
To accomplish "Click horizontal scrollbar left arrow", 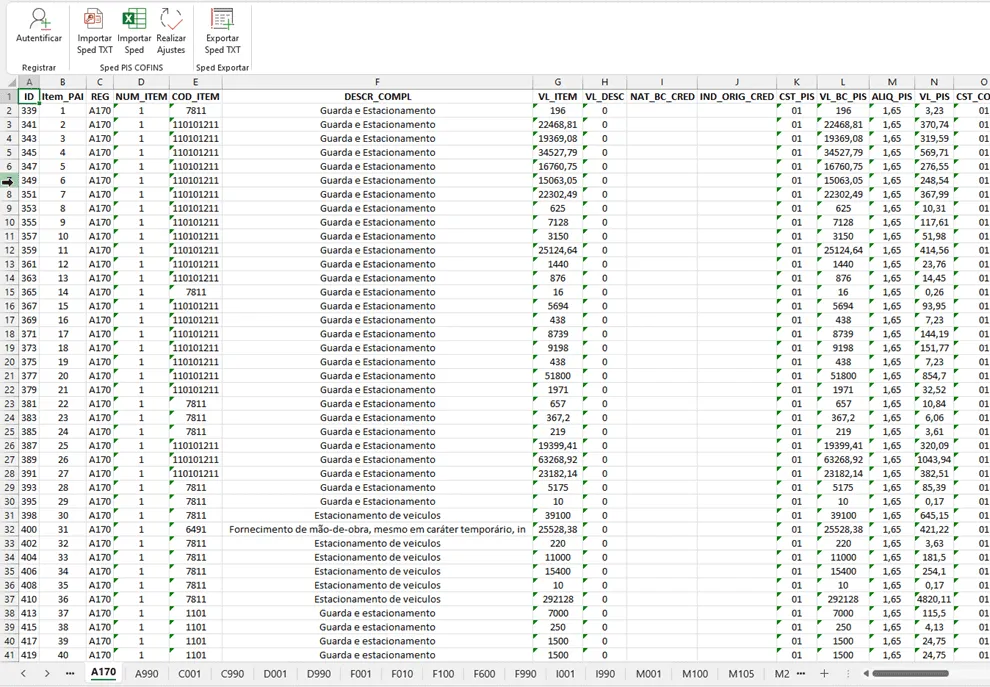I will (866, 674).
